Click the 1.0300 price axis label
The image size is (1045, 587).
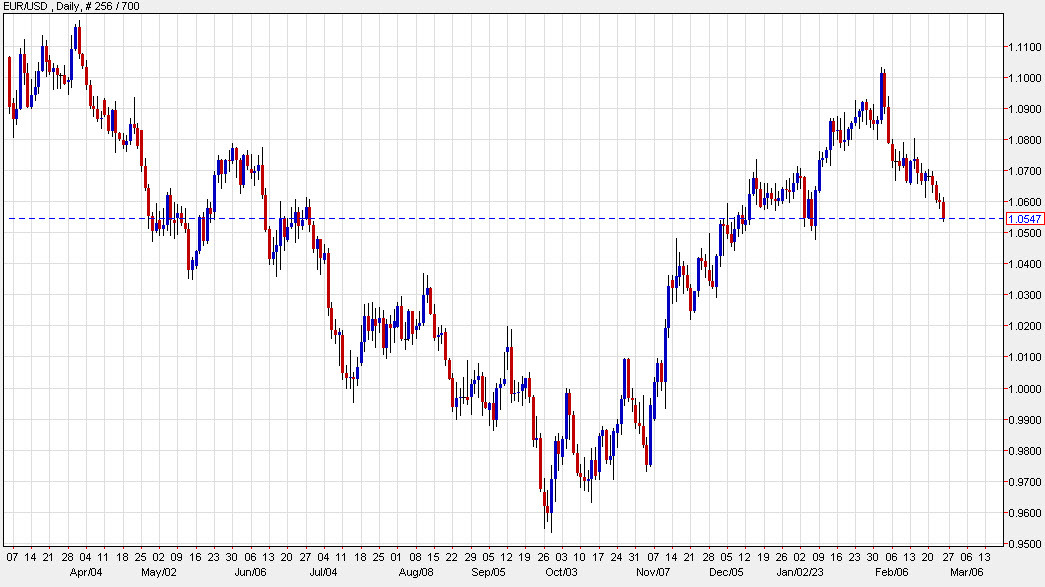pos(1025,295)
